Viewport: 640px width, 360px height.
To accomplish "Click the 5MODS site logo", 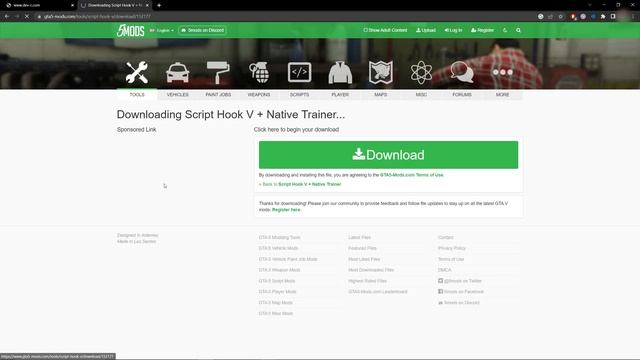I will (x=131, y=30).
